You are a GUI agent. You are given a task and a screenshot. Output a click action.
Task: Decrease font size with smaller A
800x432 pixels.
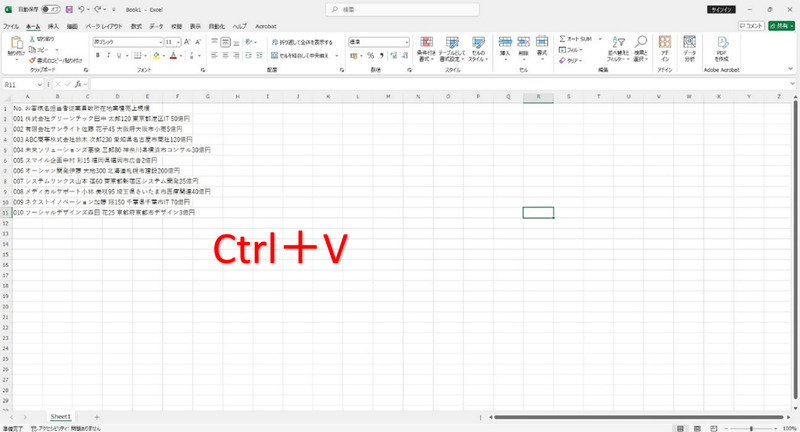(x=198, y=42)
